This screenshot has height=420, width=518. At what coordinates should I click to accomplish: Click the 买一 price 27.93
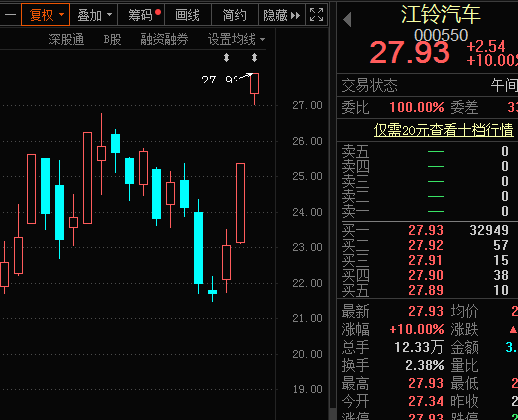click(x=426, y=230)
